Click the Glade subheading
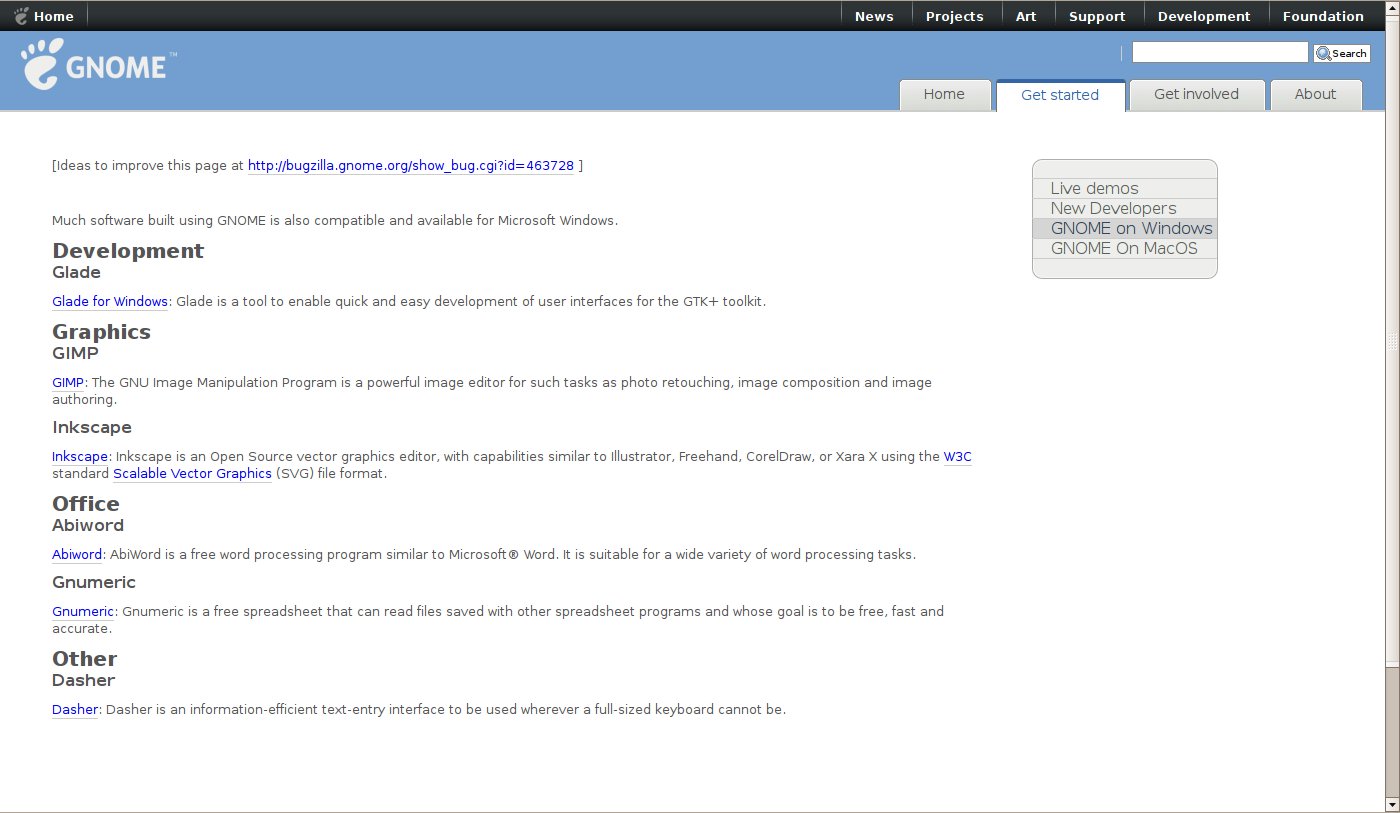Image resolution: width=1400 pixels, height=813 pixels. (76, 272)
